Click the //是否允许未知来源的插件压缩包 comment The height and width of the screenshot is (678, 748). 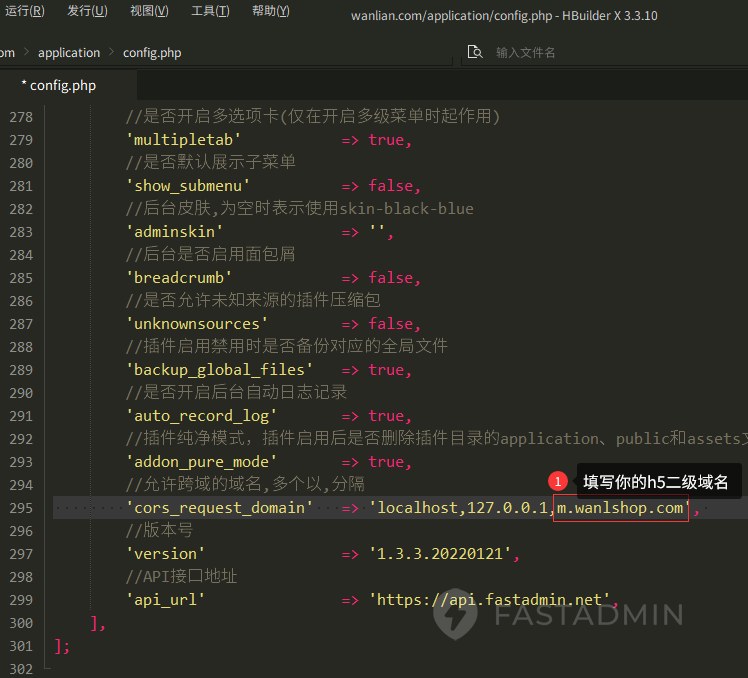(x=253, y=300)
